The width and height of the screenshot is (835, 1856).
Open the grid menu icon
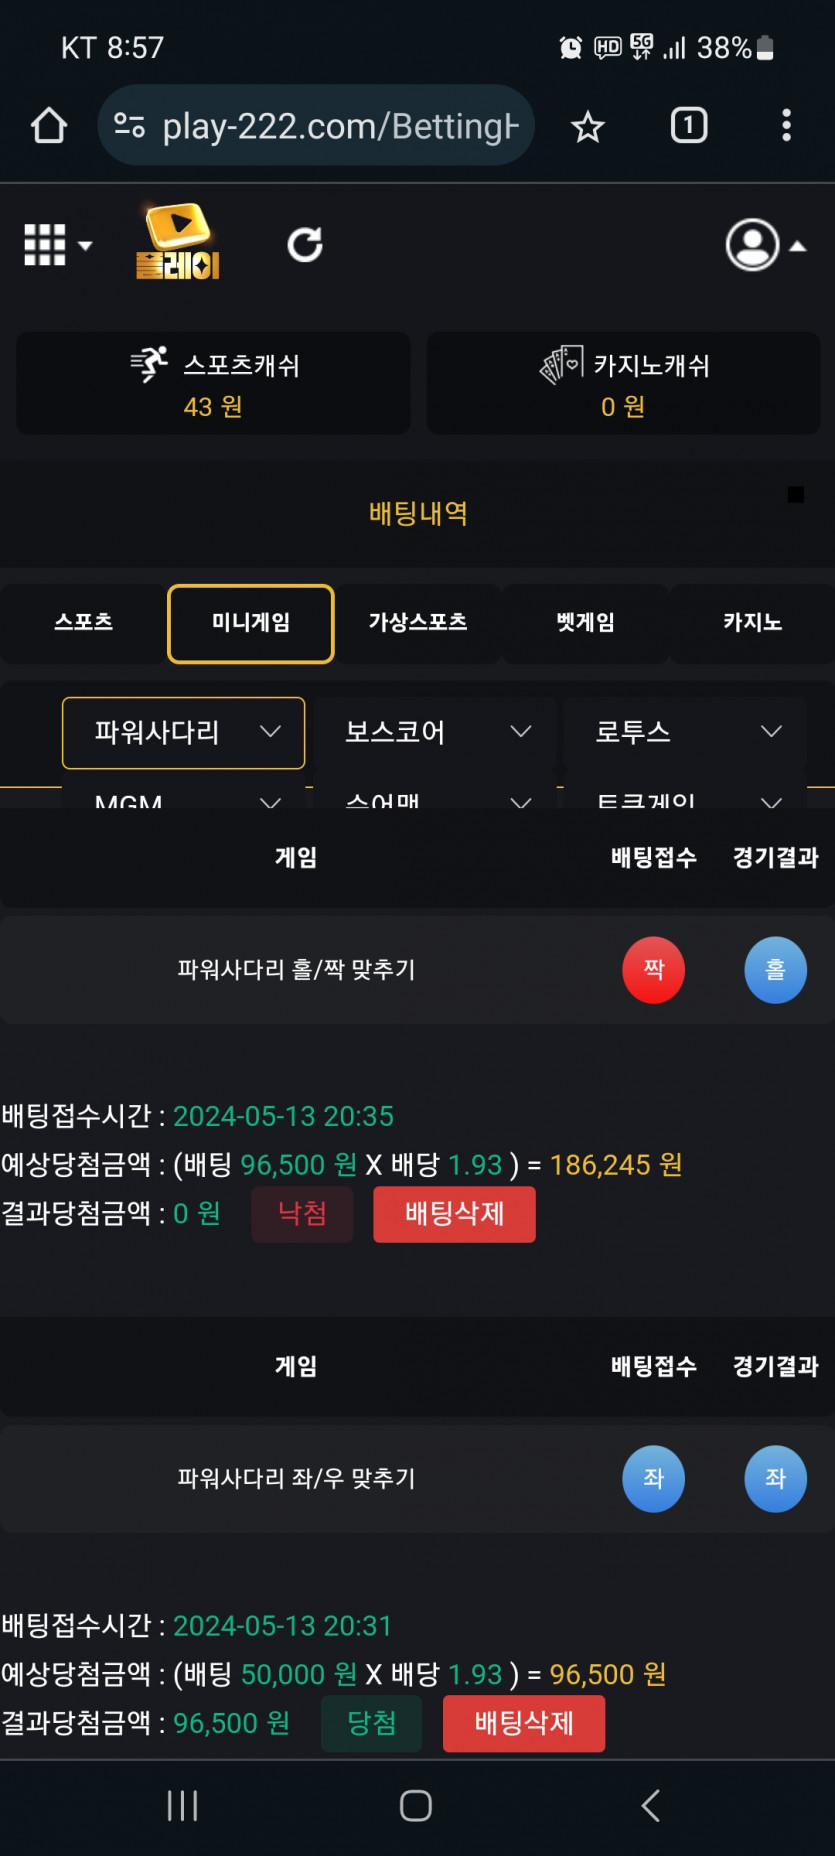click(57, 245)
